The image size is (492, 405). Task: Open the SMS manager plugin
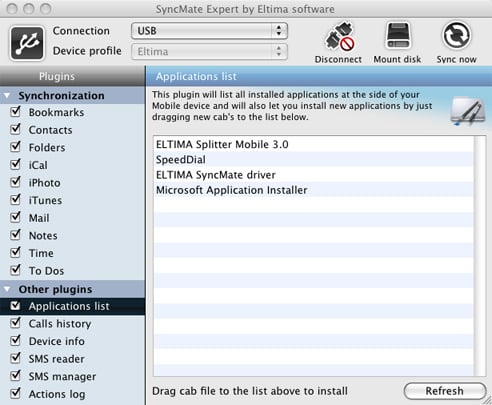(62, 377)
